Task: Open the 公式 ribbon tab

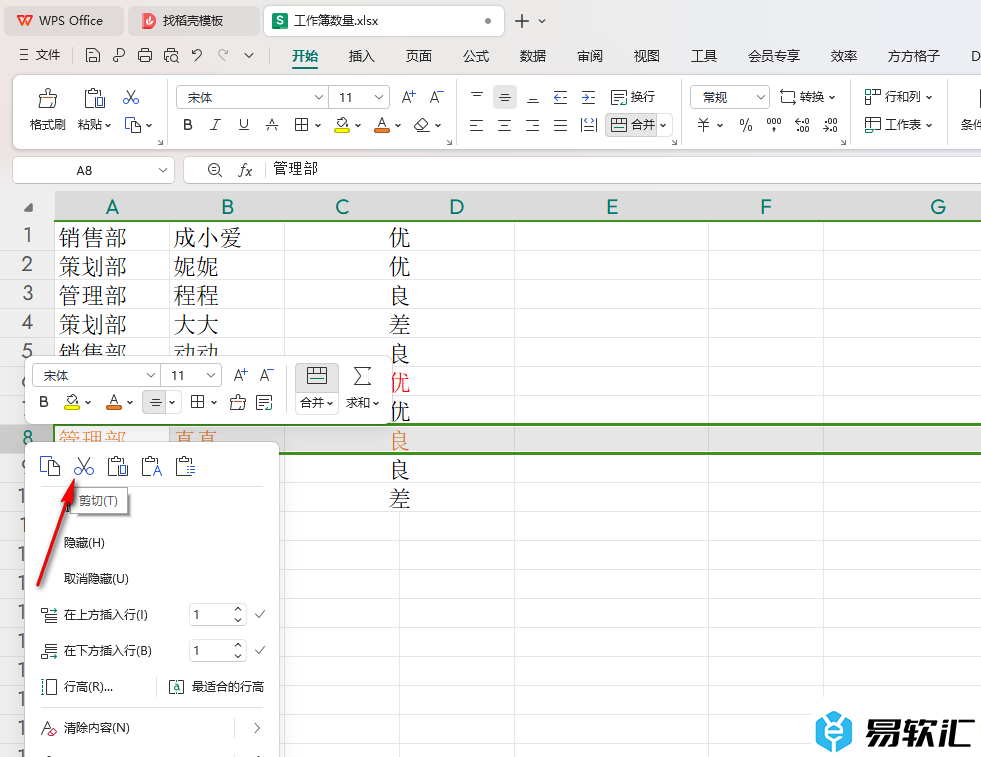Action: (x=476, y=56)
